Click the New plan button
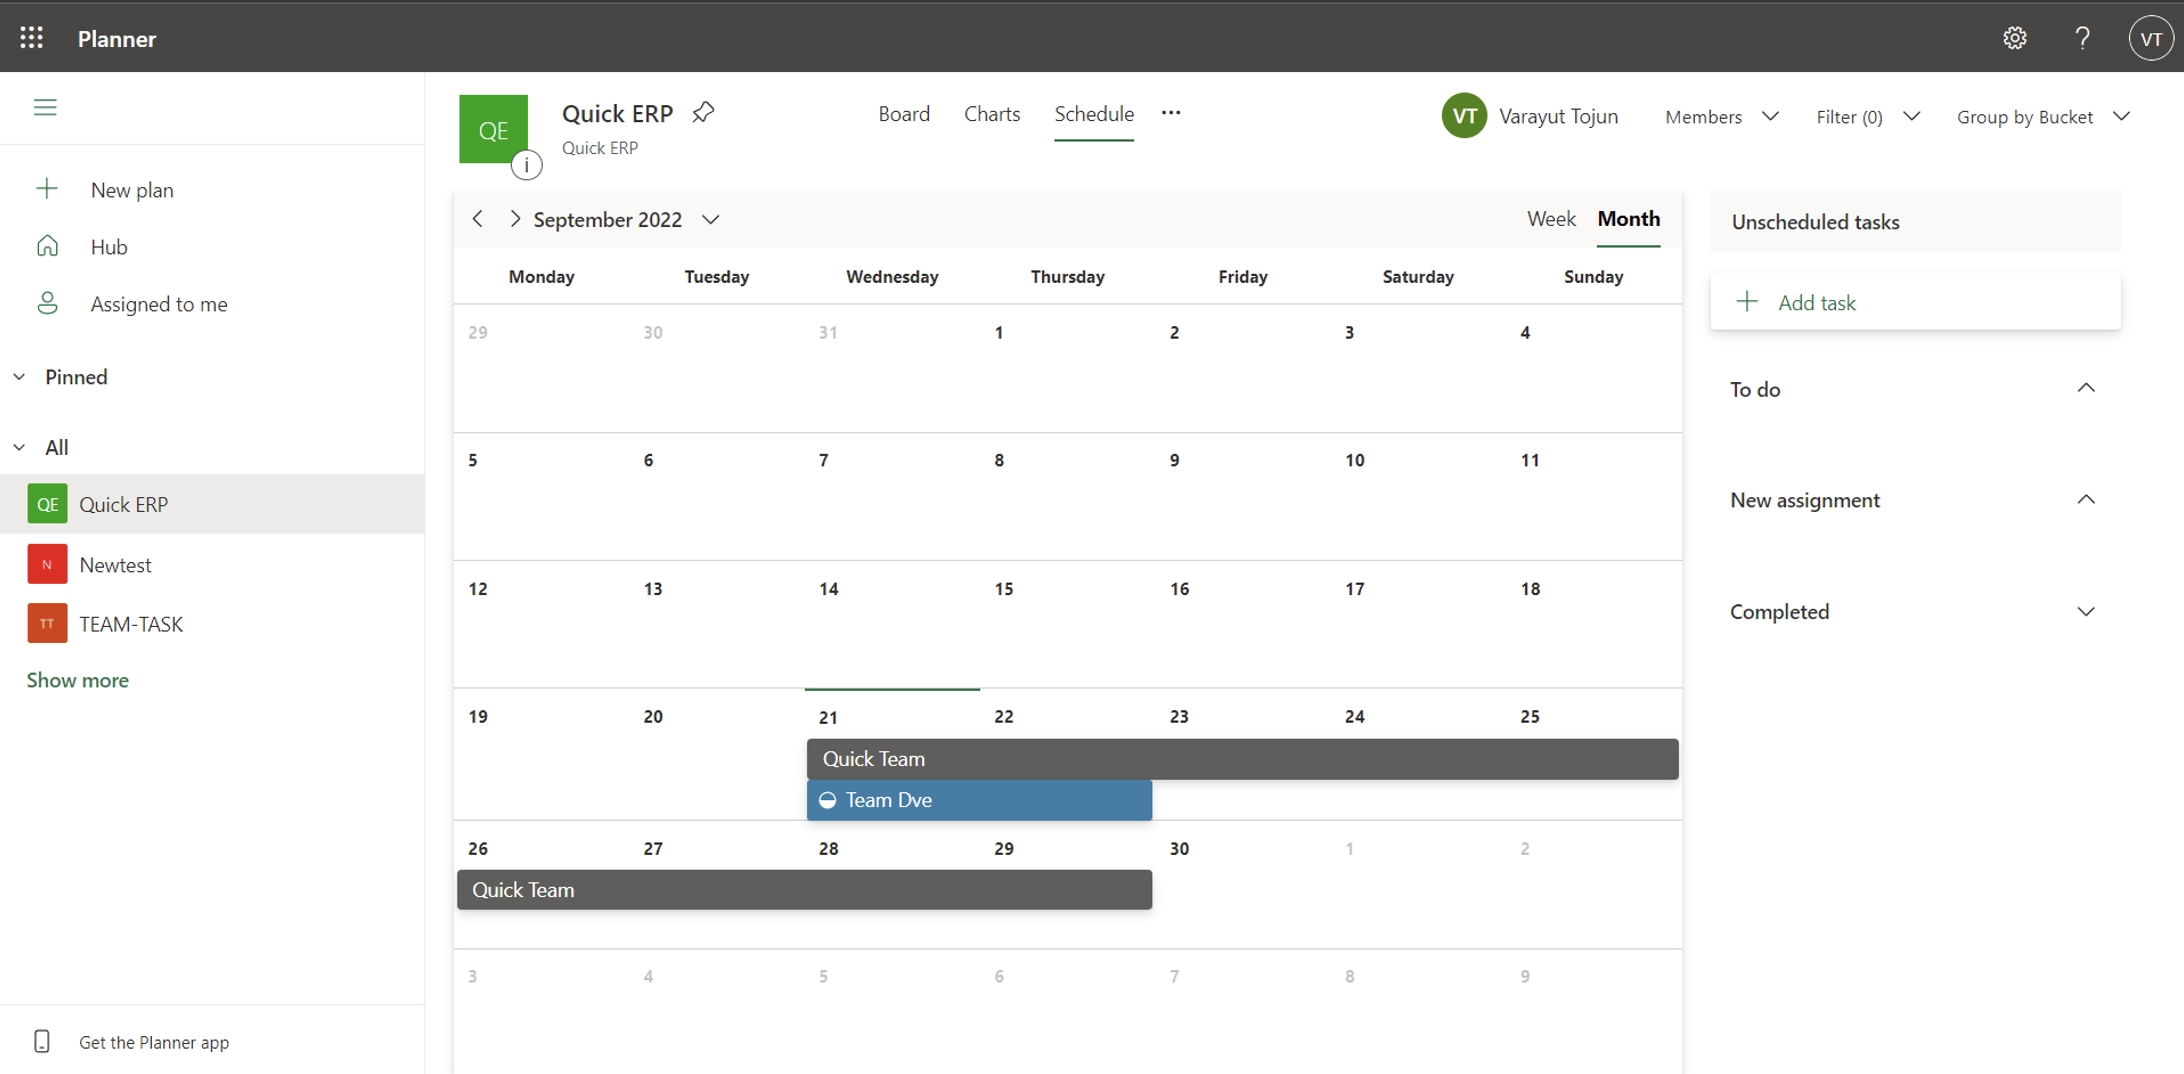The image size is (2184, 1074). (x=132, y=190)
